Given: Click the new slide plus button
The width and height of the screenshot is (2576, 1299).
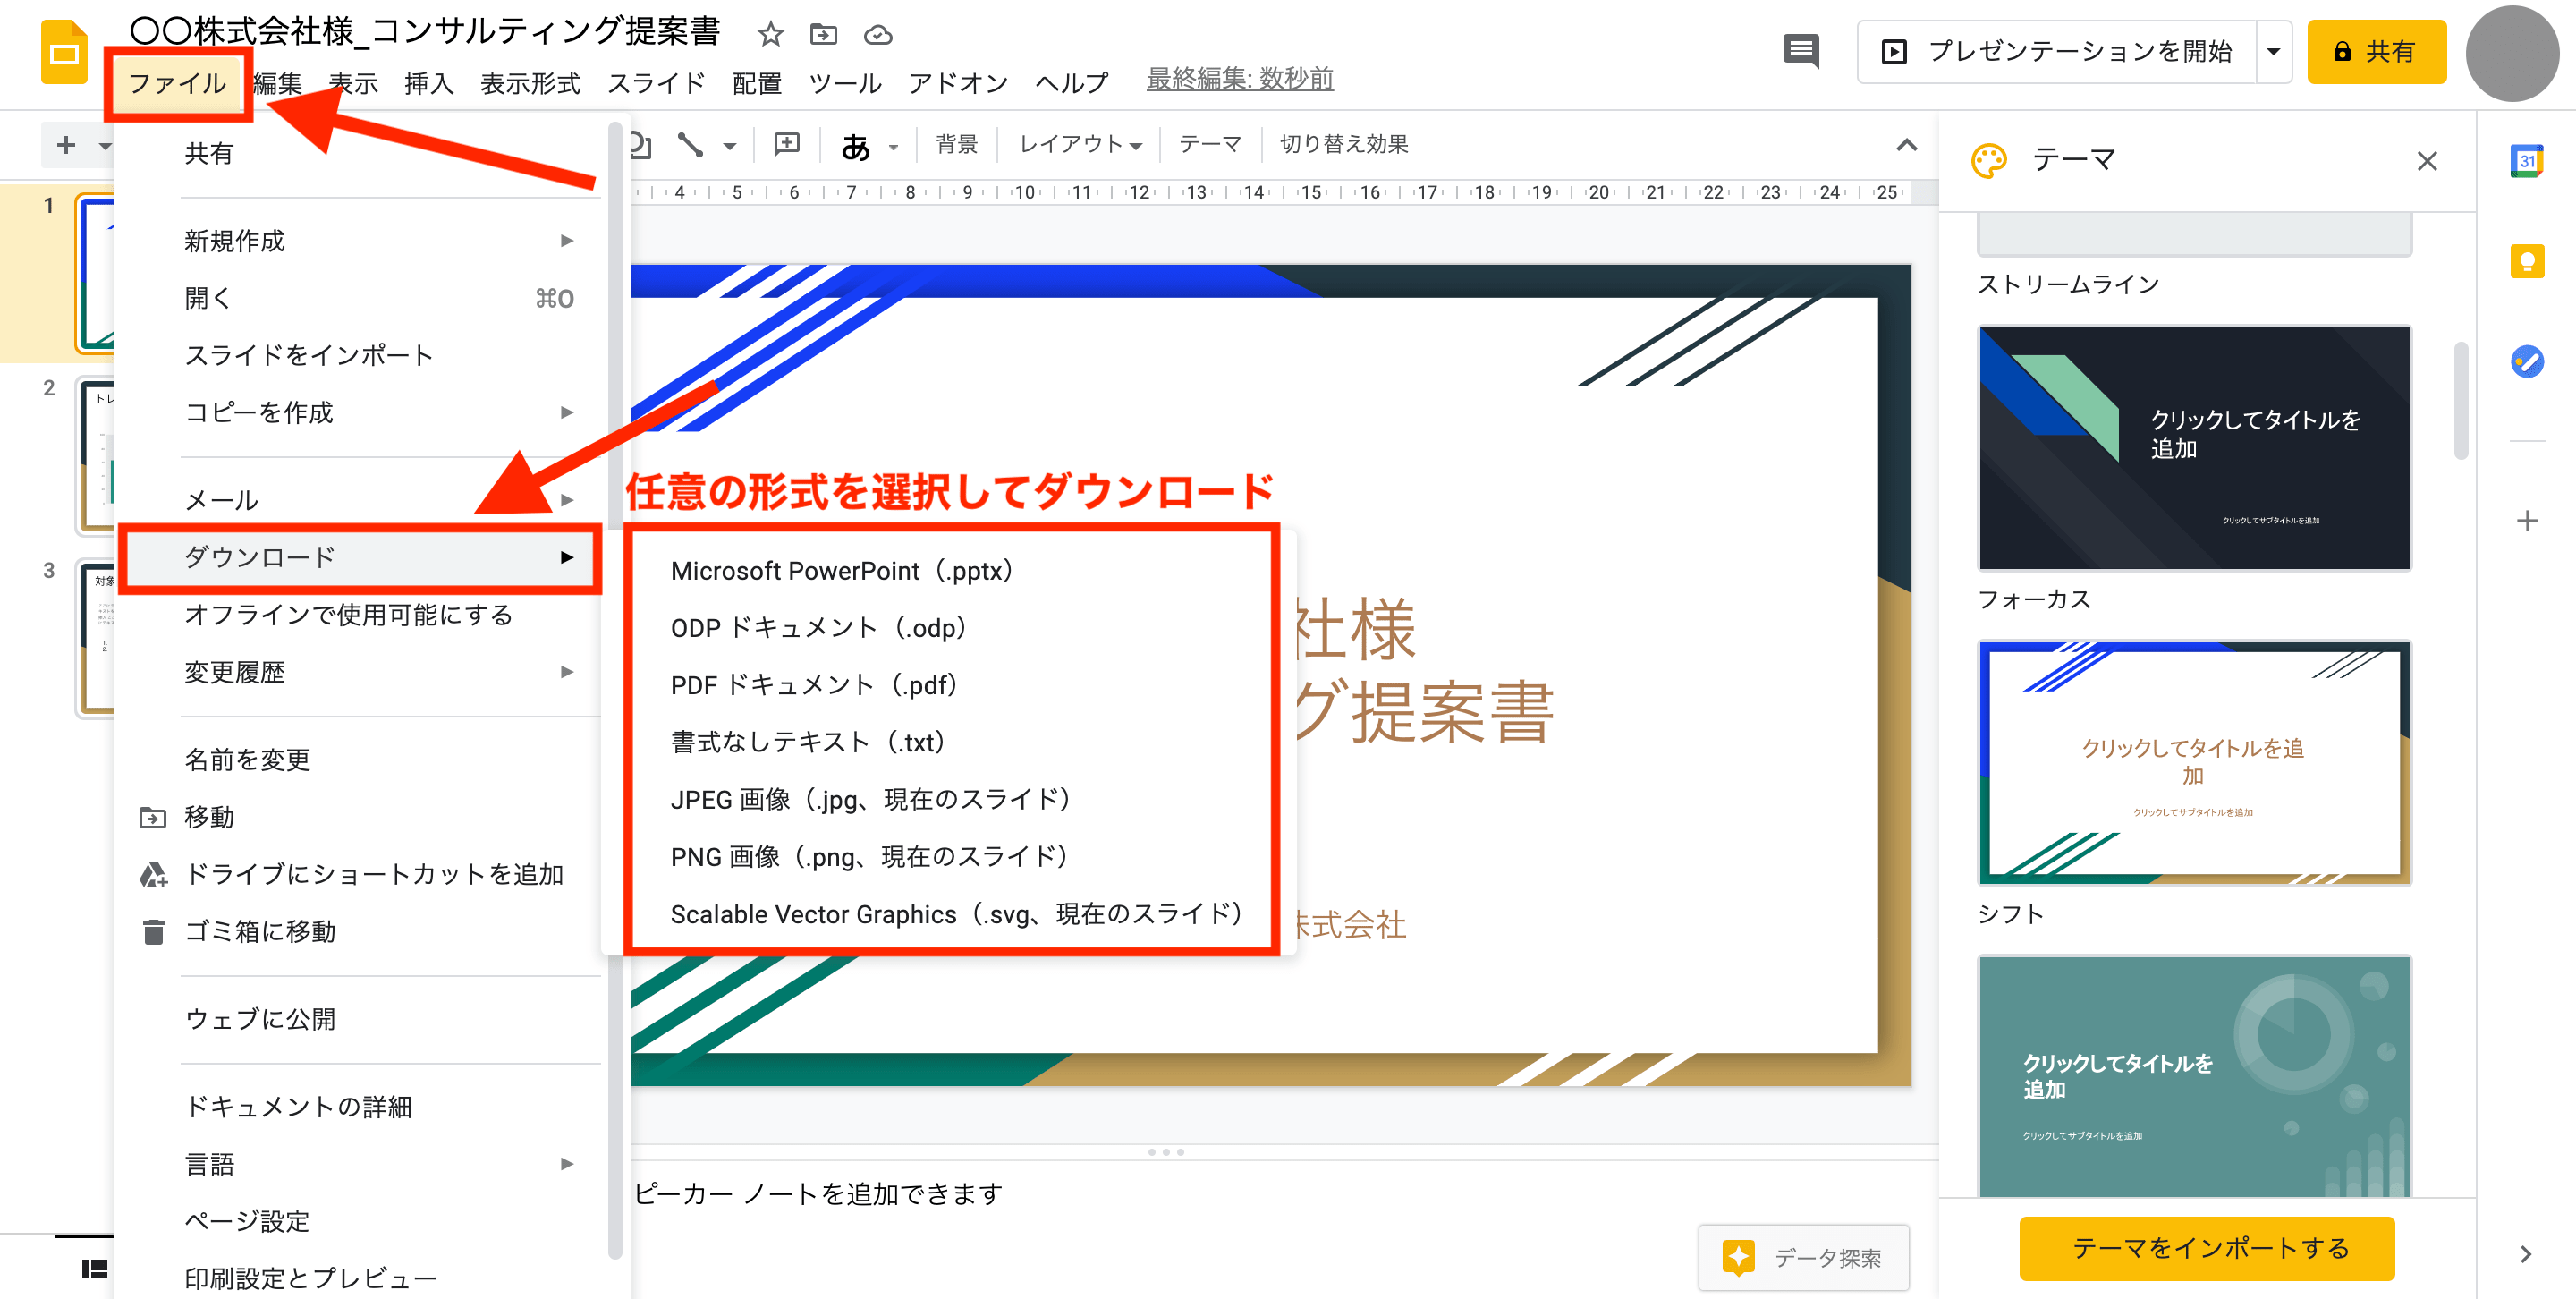Looking at the screenshot, I should click(x=66, y=145).
